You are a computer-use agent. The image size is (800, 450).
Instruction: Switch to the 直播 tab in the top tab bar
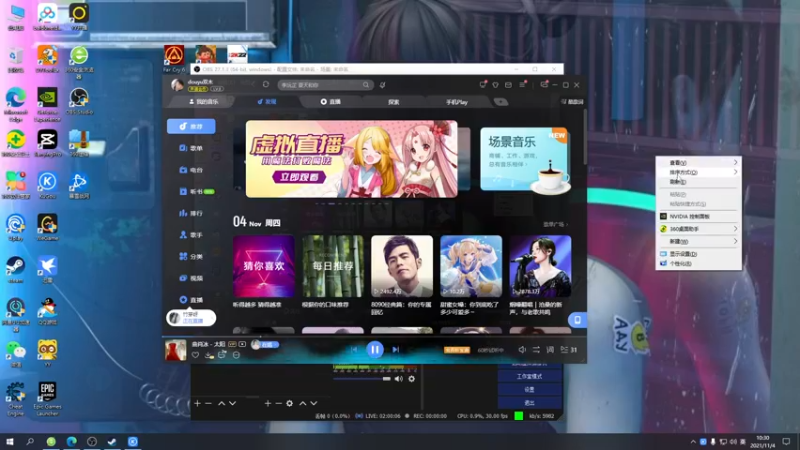coord(331,102)
